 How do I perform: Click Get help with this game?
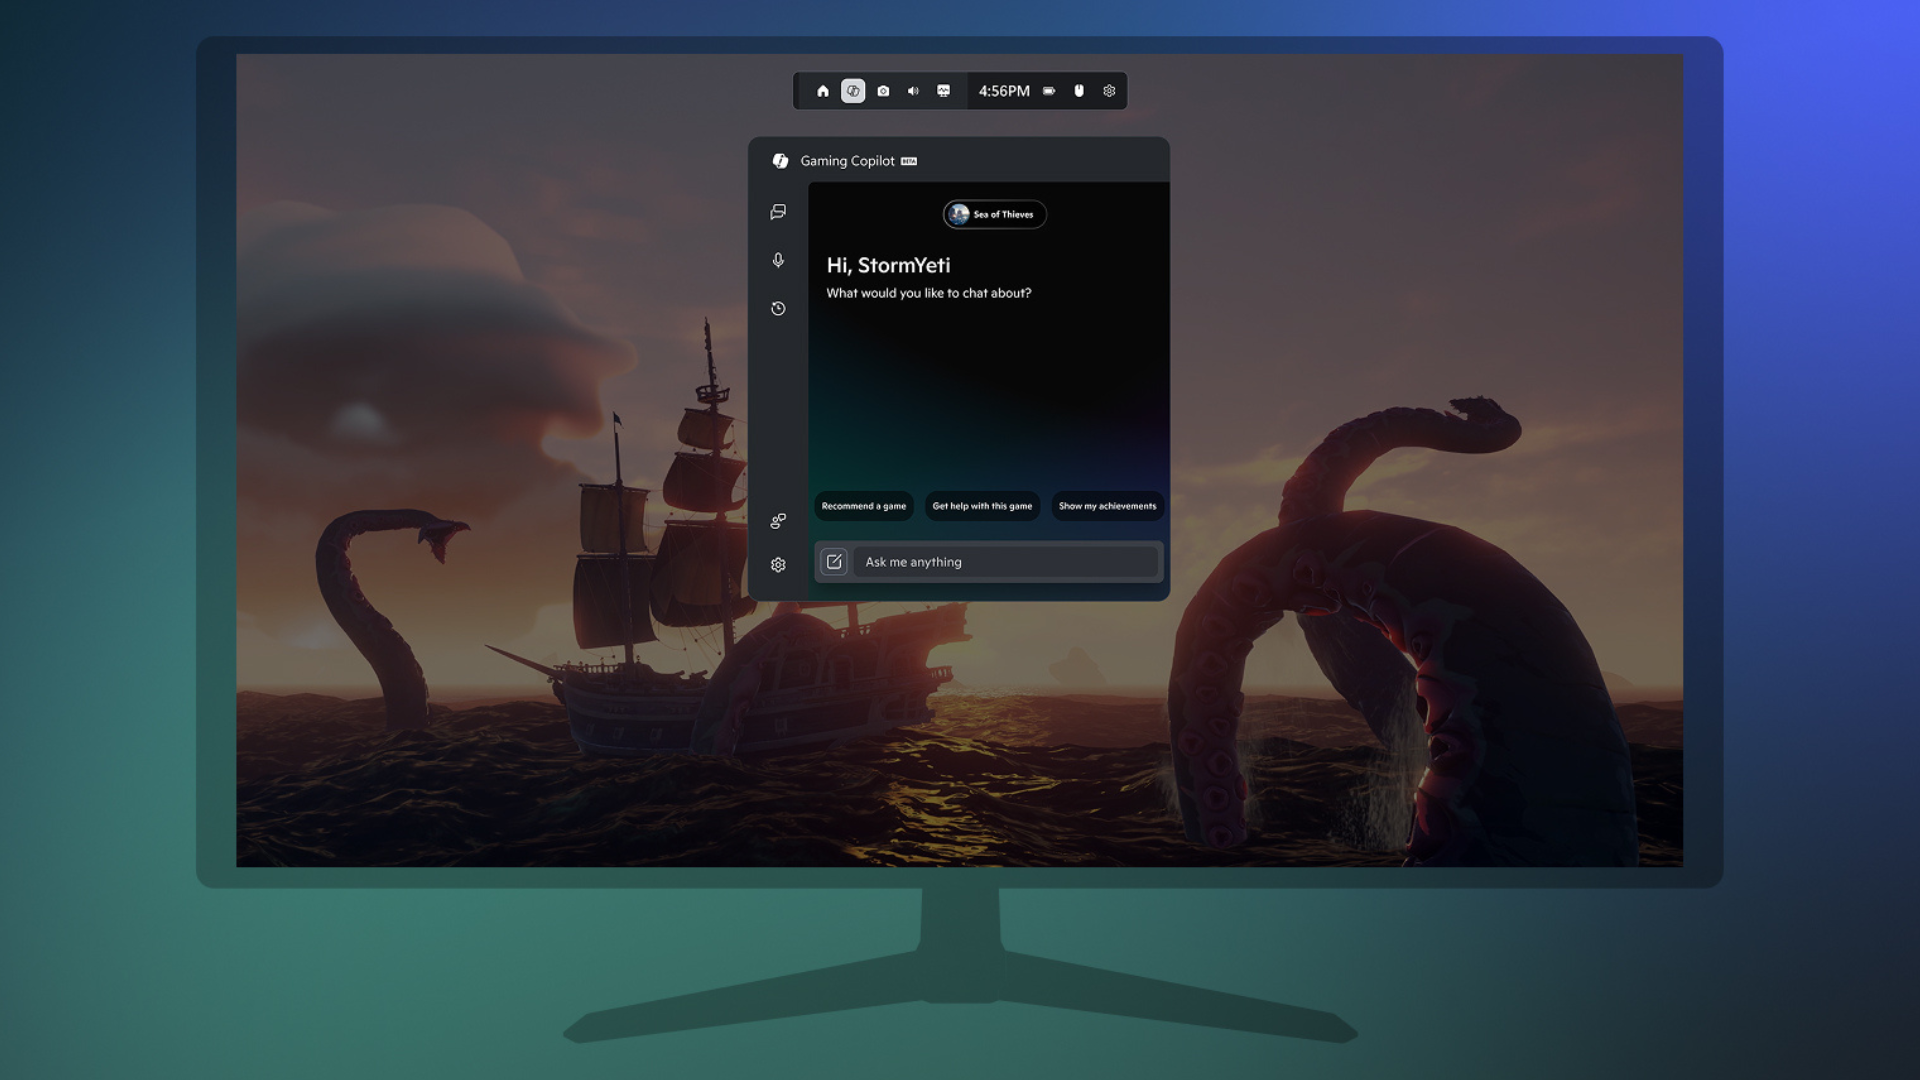click(982, 506)
